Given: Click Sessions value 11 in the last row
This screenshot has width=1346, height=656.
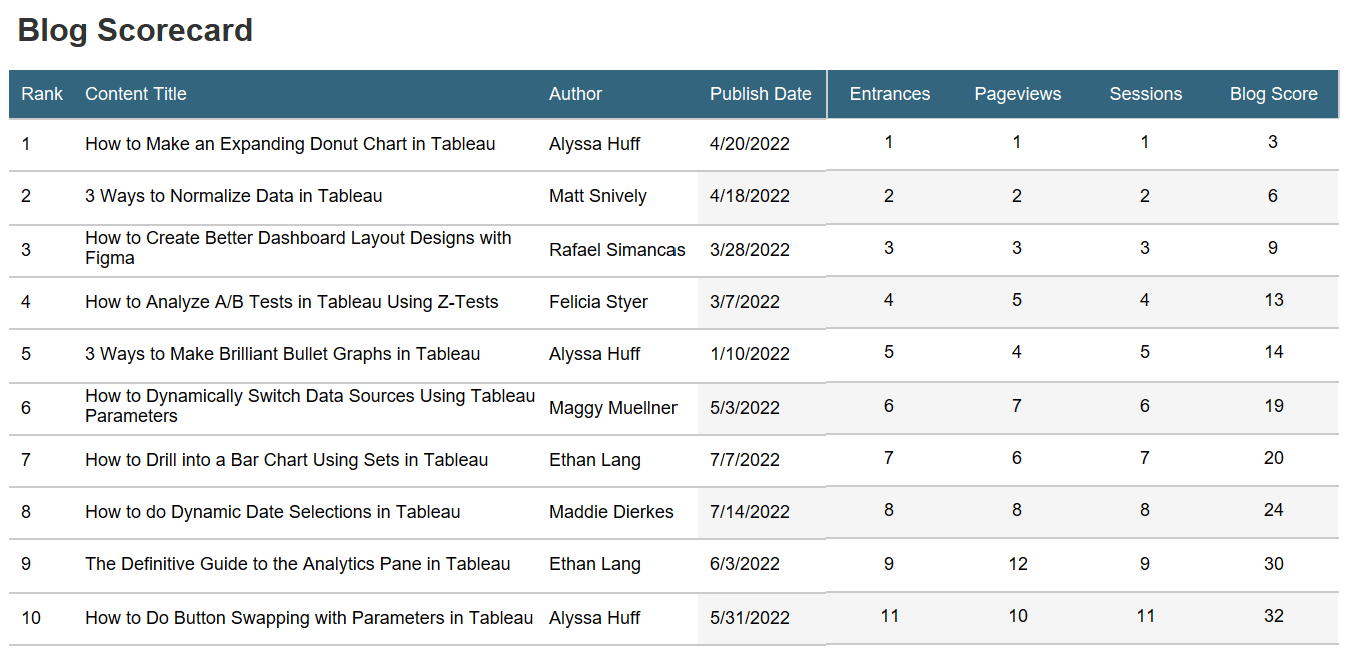Looking at the screenshot, I should click(1146, 616).
